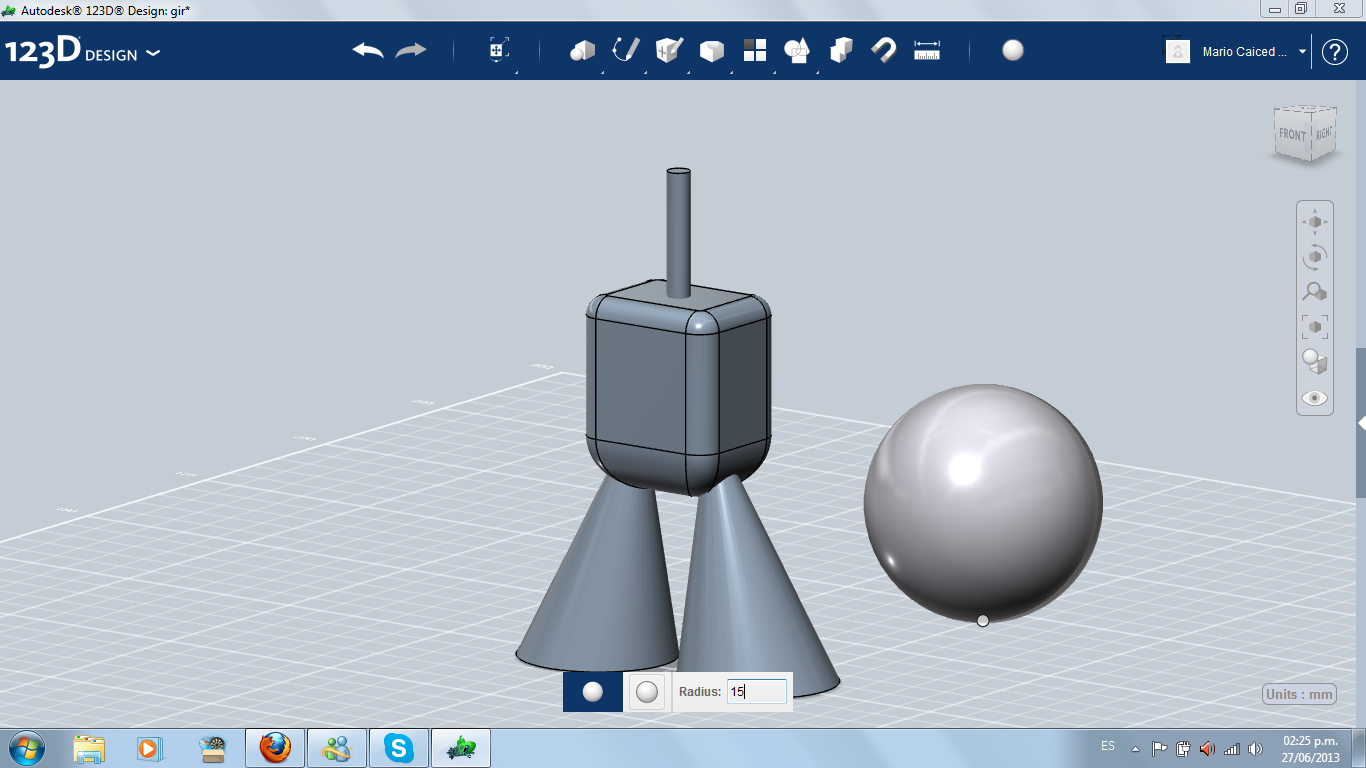The height and width of the screenshot is (768, 1366).
Task: Select the Zoom magnifier tool
Action: 1315,292
